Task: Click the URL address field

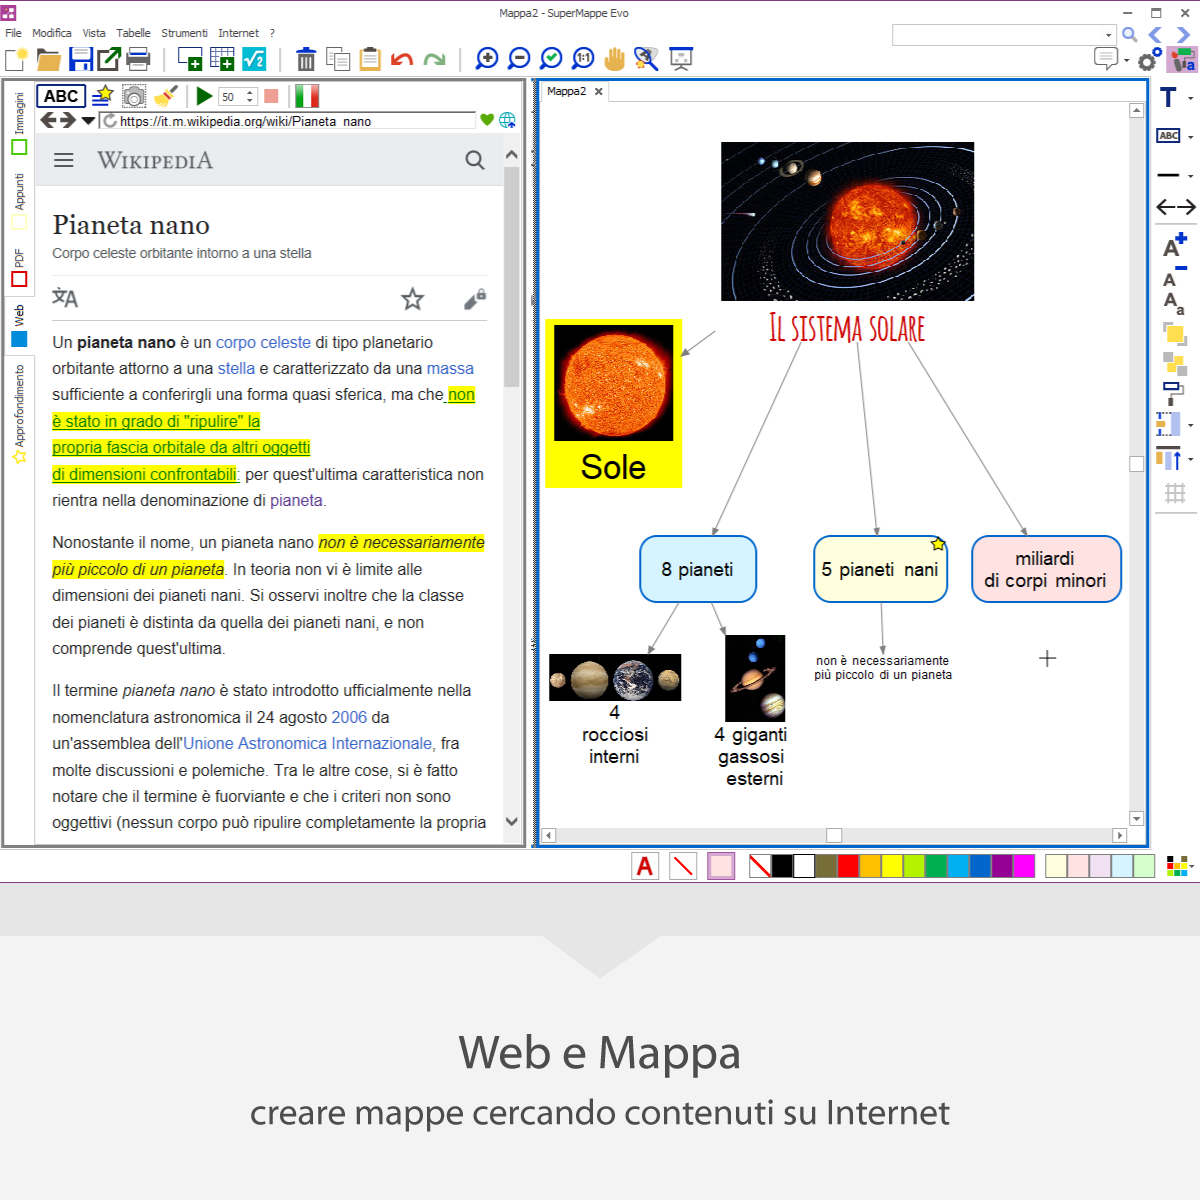Action: pyautogui.click(x=297, y=121)
